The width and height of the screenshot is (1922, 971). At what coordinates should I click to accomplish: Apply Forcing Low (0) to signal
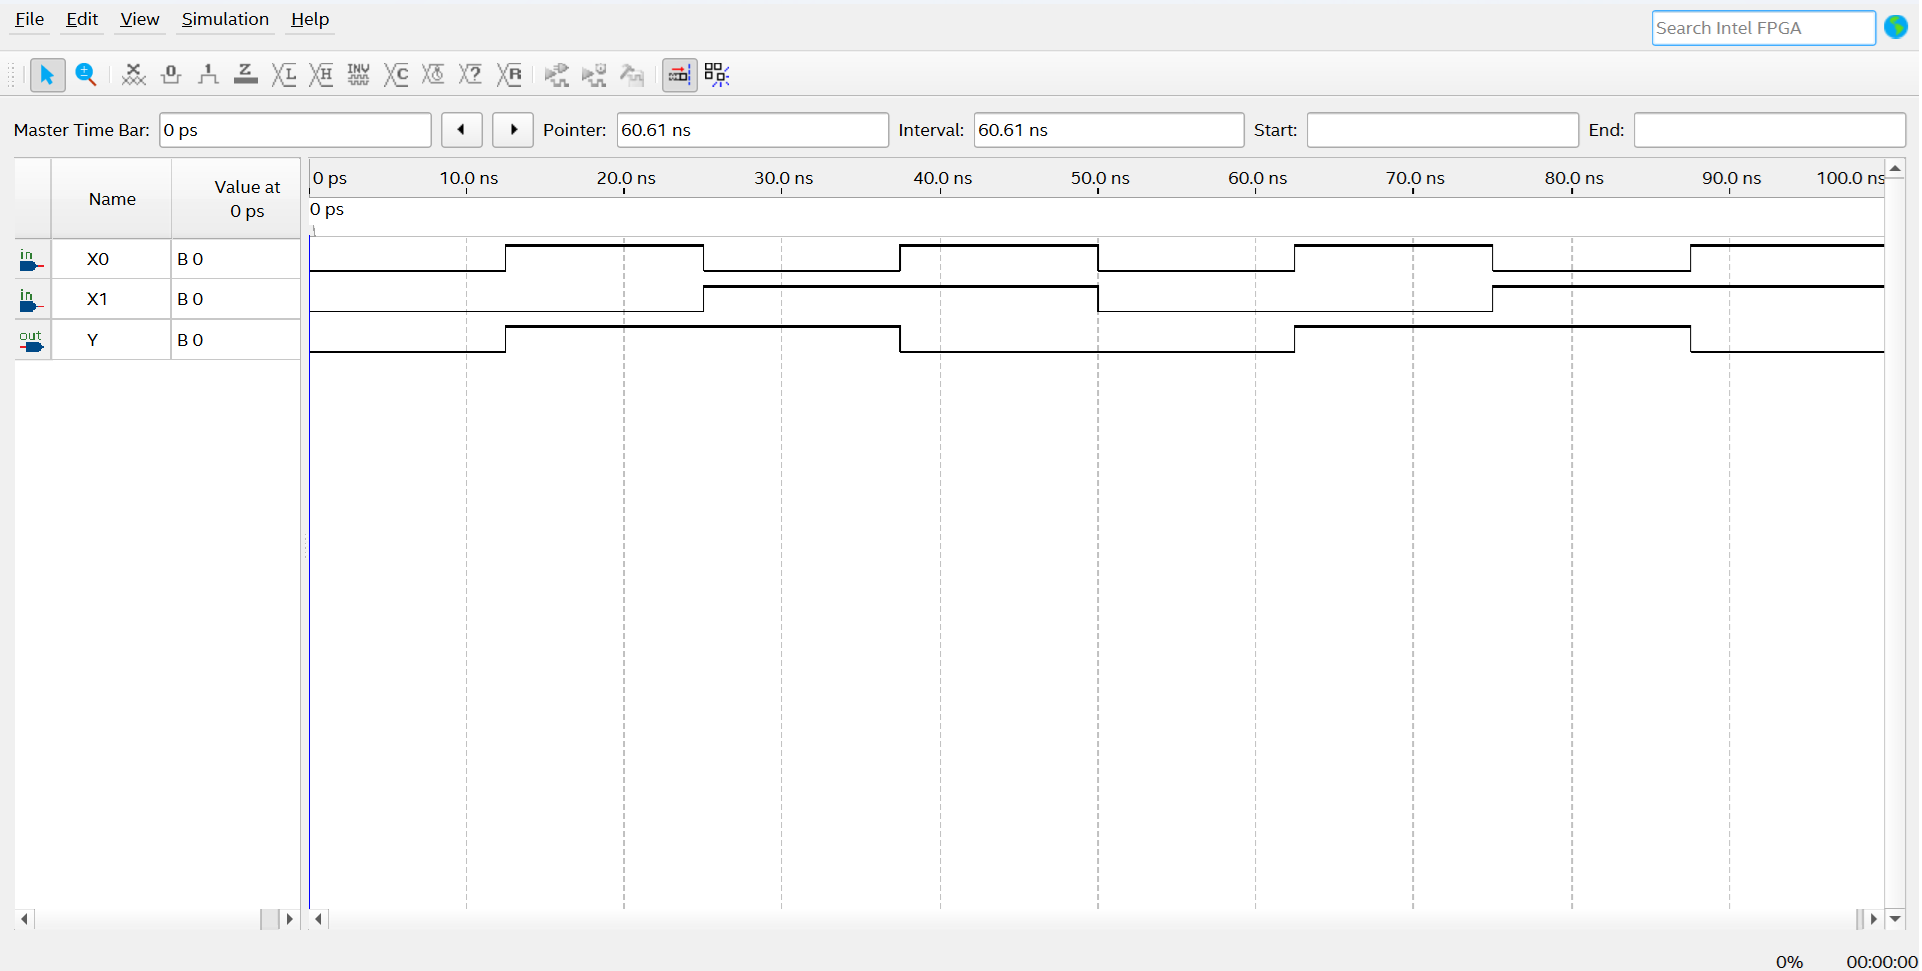click(171, 75)
